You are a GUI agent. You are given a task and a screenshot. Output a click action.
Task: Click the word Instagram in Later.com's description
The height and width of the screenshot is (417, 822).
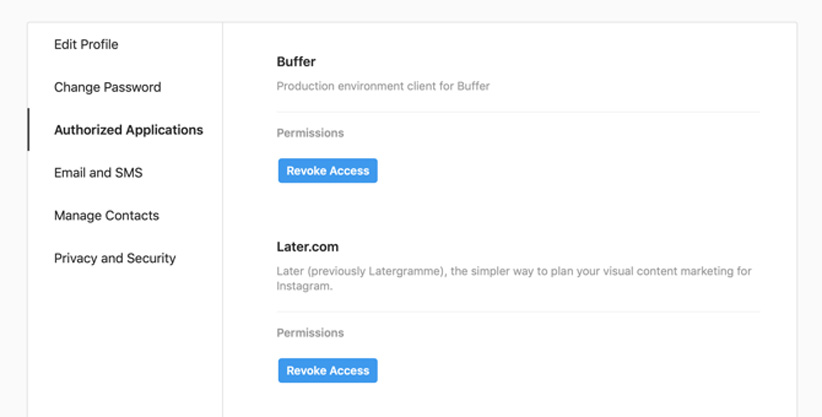(304, 285)
